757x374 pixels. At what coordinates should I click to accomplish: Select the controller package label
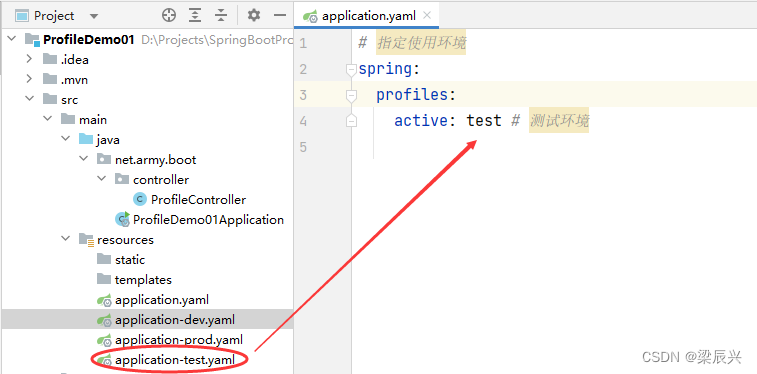(x=161, y=180)
